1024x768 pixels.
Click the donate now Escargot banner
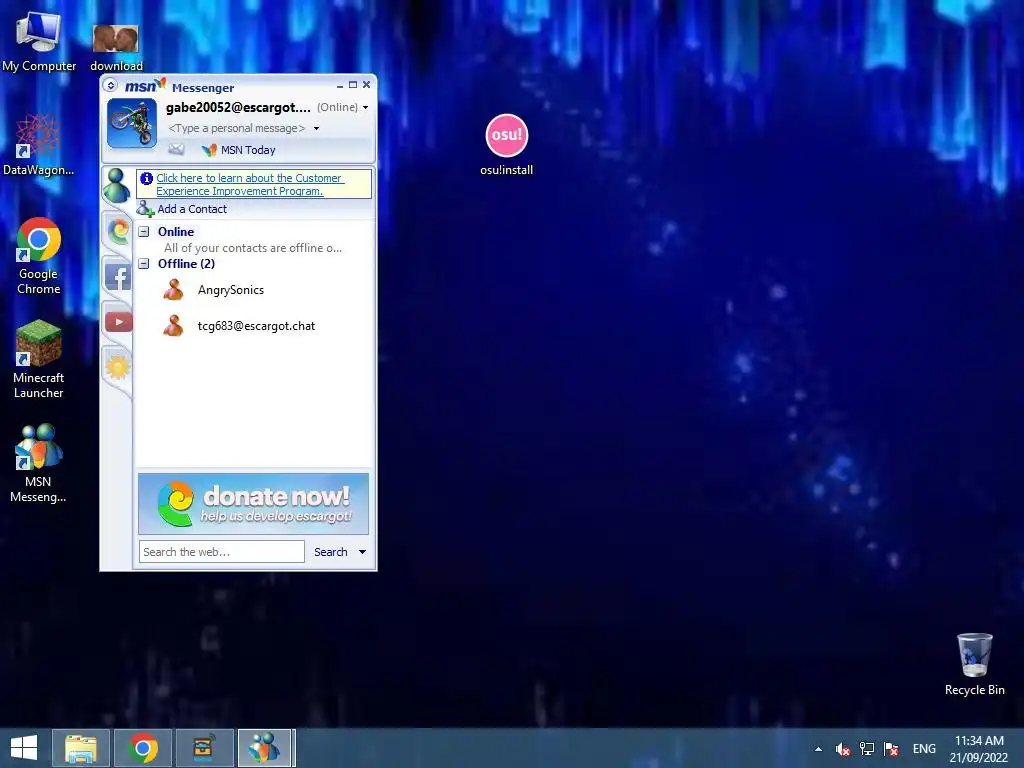[x=253, y=504]
